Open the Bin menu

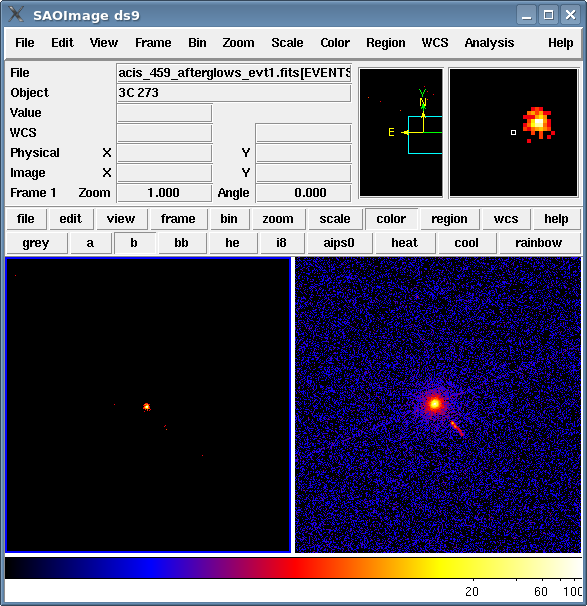pyautogui.click(x=197, y=43)
